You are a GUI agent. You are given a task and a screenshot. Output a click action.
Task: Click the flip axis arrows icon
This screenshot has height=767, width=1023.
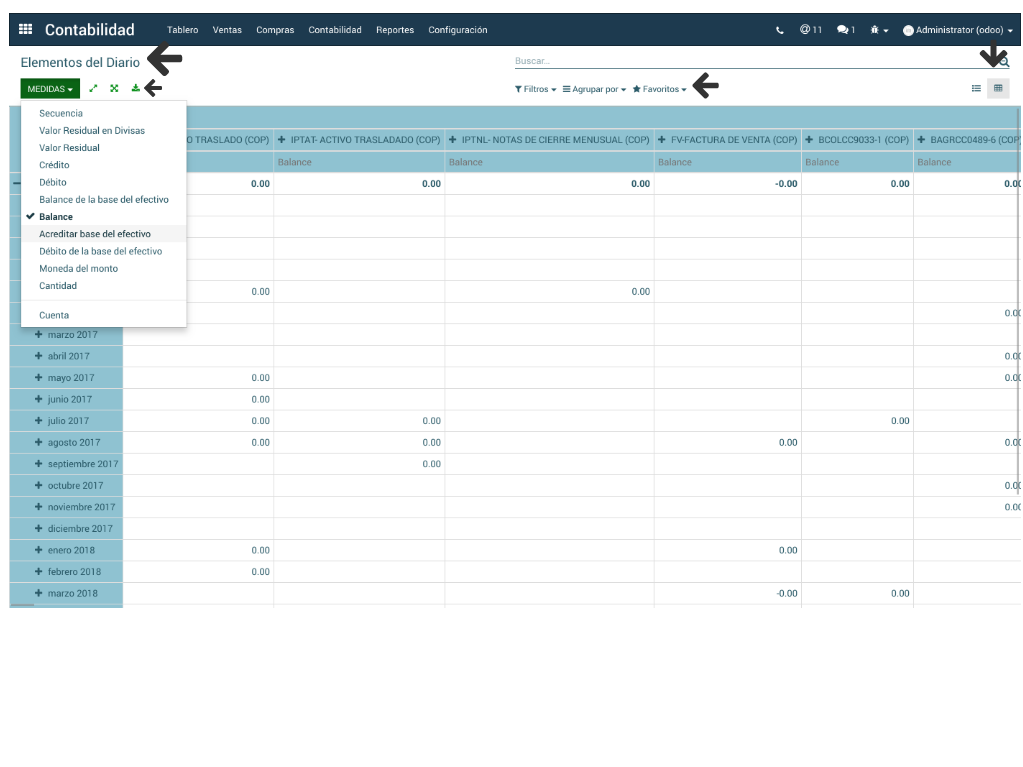pos(93,89)
